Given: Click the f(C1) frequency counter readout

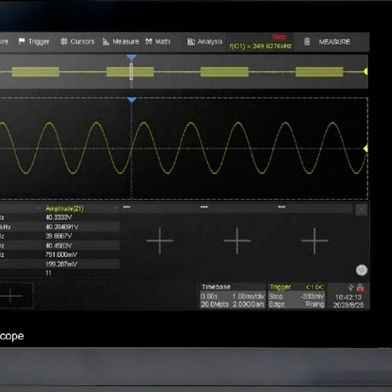Looking at the screenshot, I should [261, 46].
